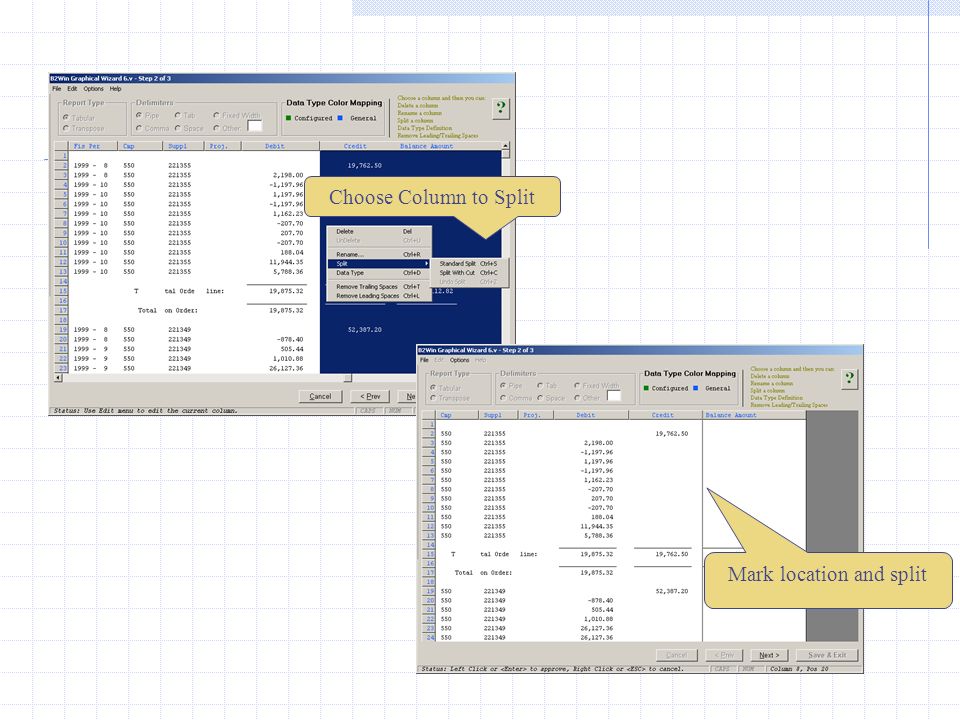Click blue General color square in front window

[x=696, y=388]
